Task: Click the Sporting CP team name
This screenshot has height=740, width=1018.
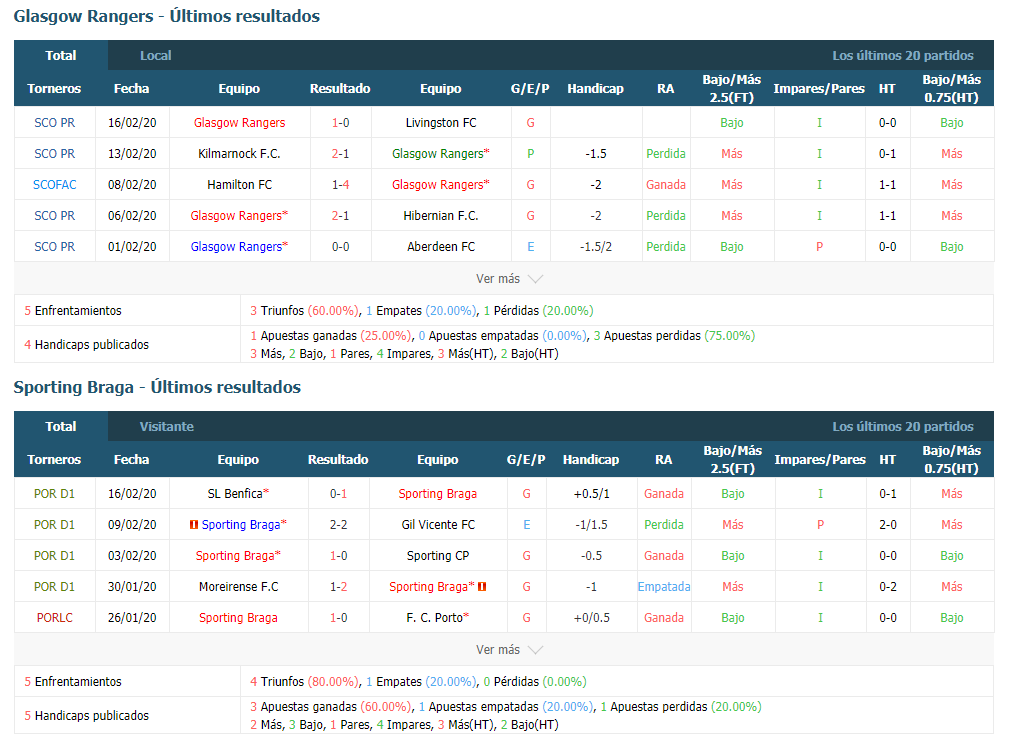Action: (x=438, y=556)
